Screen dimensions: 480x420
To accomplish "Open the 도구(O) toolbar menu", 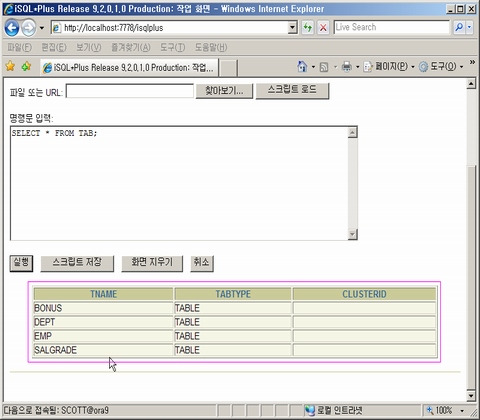I will point(441,67).
